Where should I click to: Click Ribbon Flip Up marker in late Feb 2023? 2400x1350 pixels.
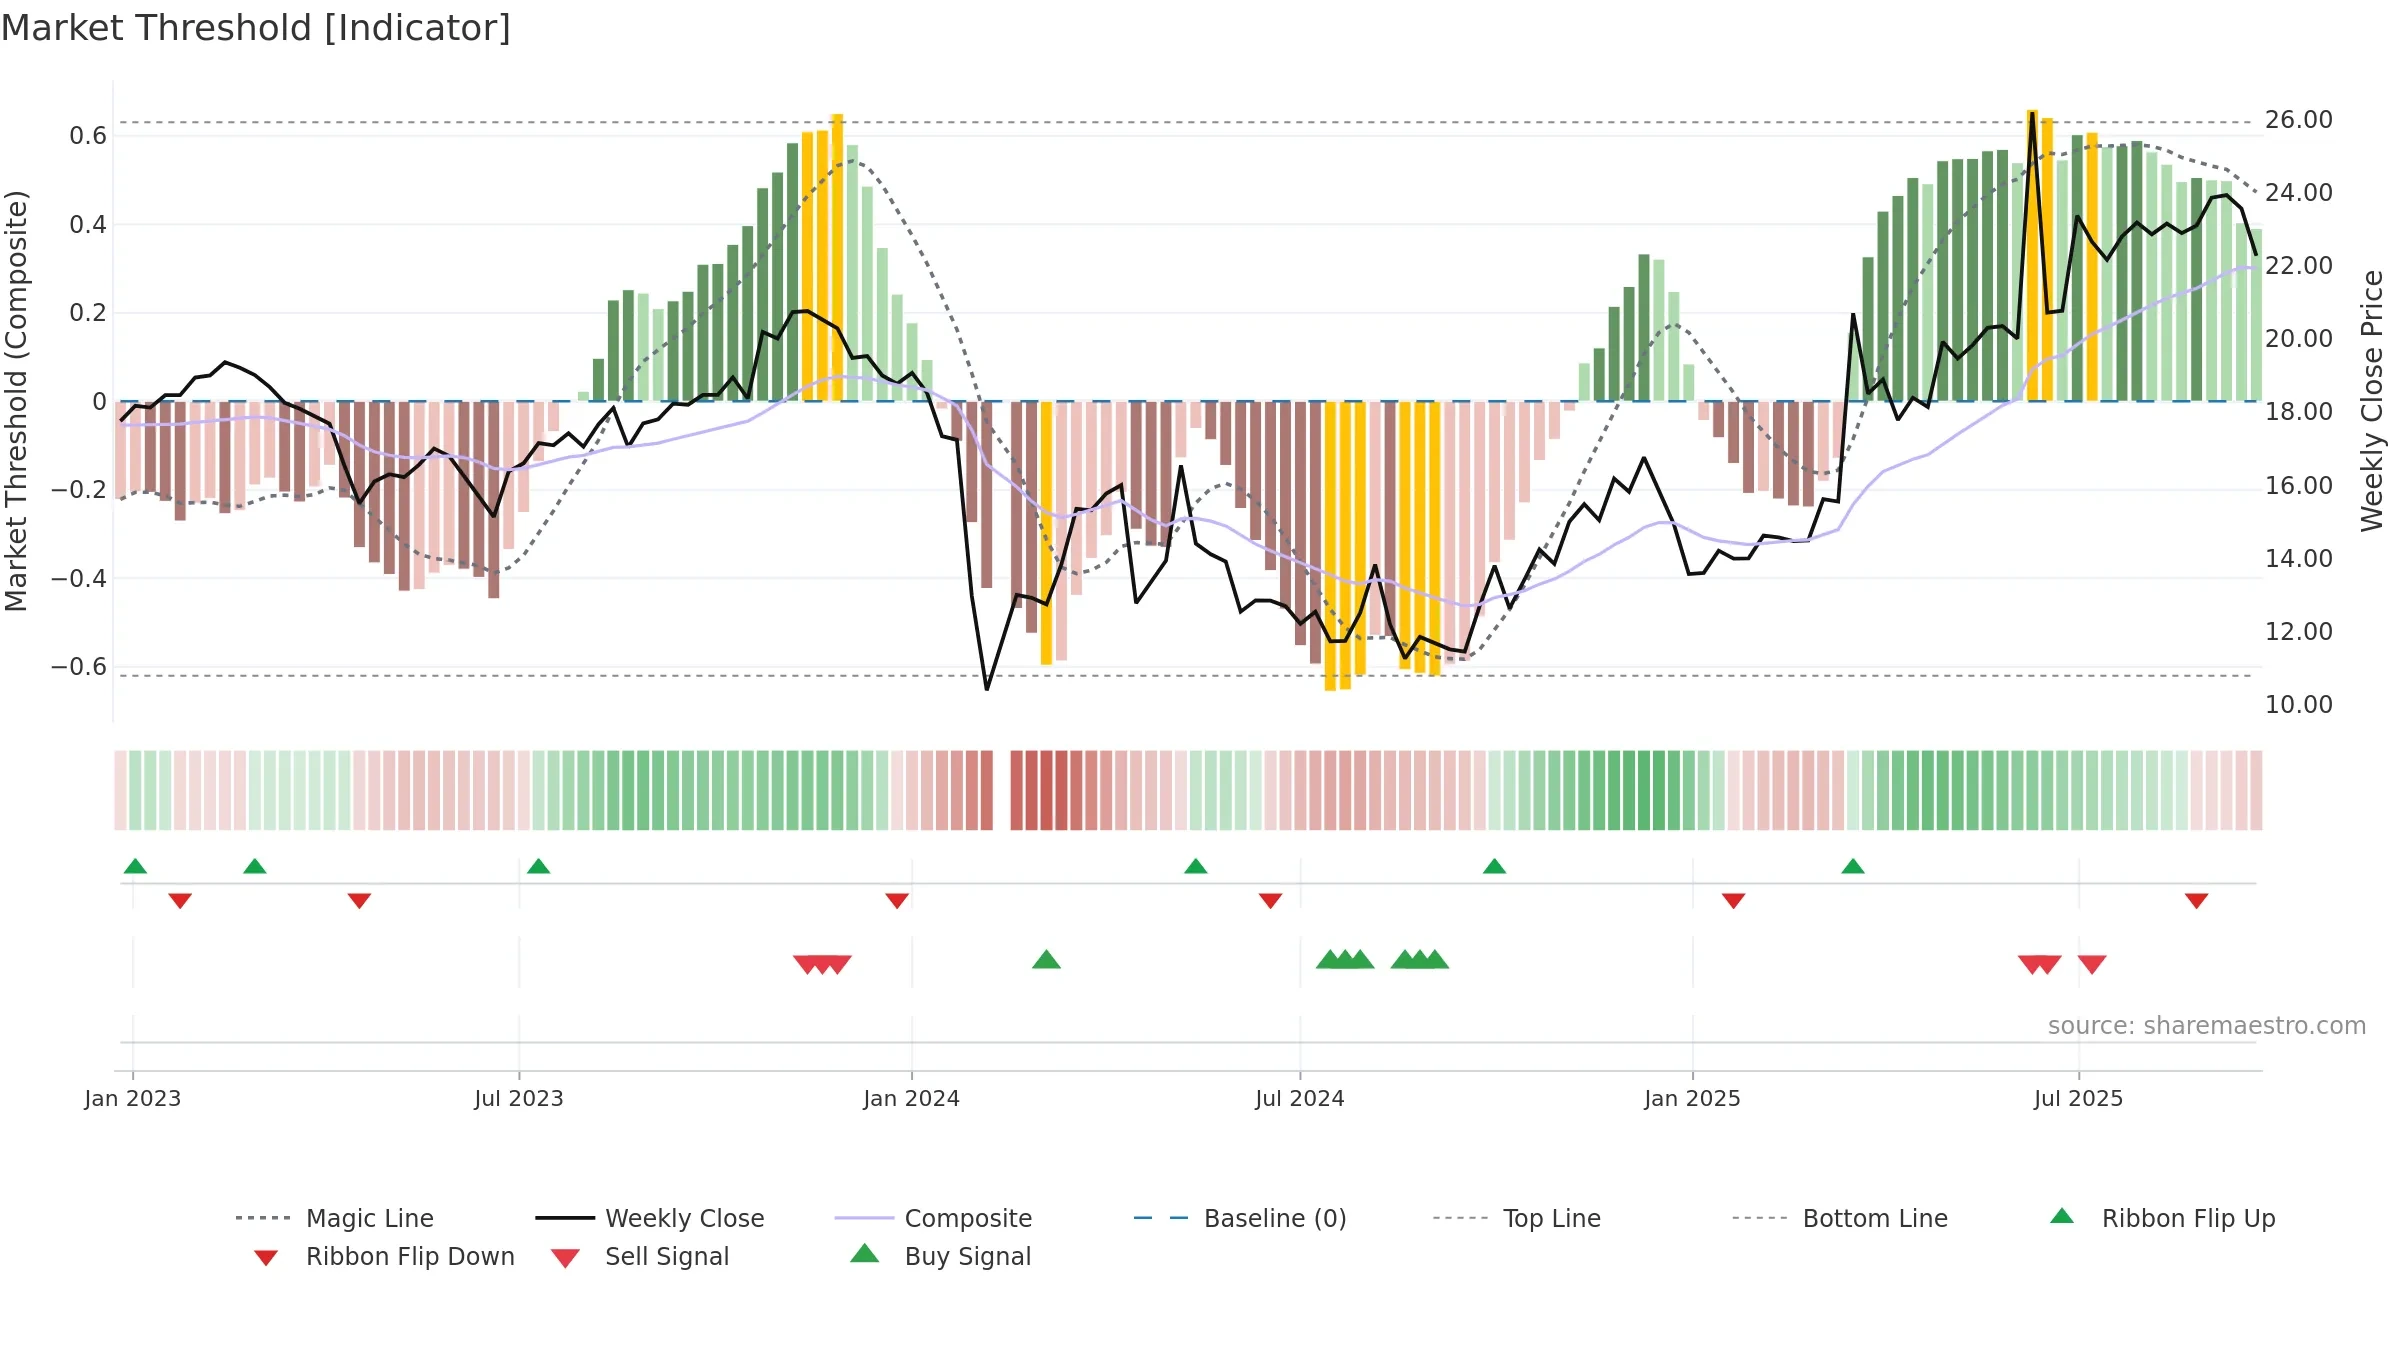[x=255, y=866]
